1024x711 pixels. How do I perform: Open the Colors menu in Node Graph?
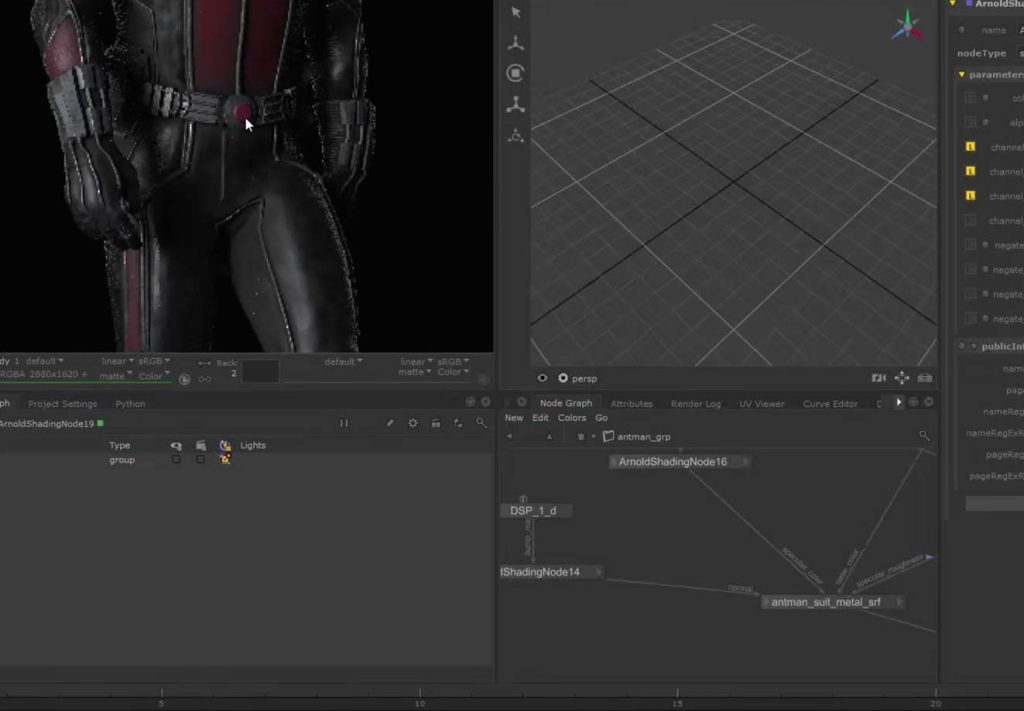[x=572, y=418]
